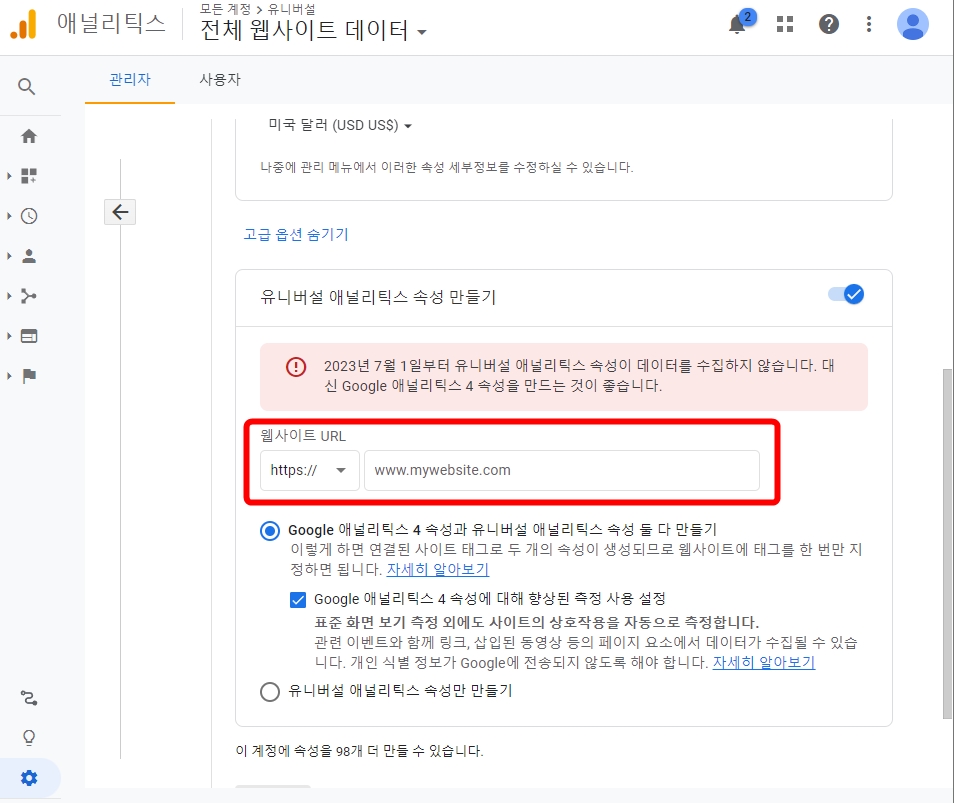Click 자세히 알아보기 link after 지정하면 됩니다
This screenshot has height=803, width=954.
click(438, 569)
